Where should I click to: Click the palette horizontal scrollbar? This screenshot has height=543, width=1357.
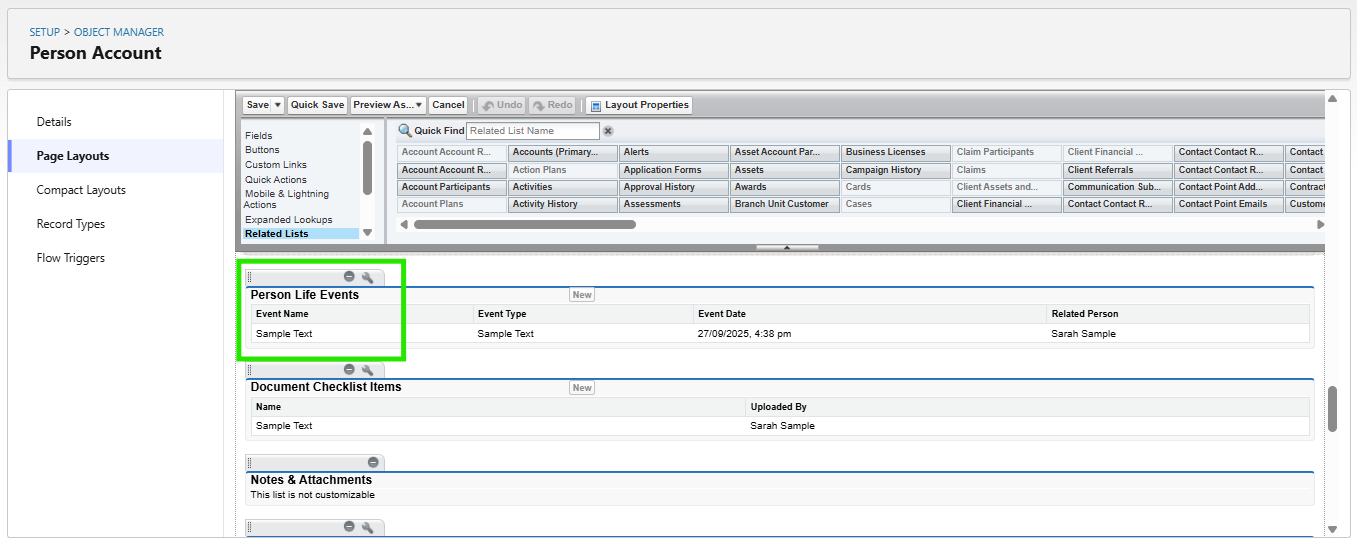click(525, 225)
